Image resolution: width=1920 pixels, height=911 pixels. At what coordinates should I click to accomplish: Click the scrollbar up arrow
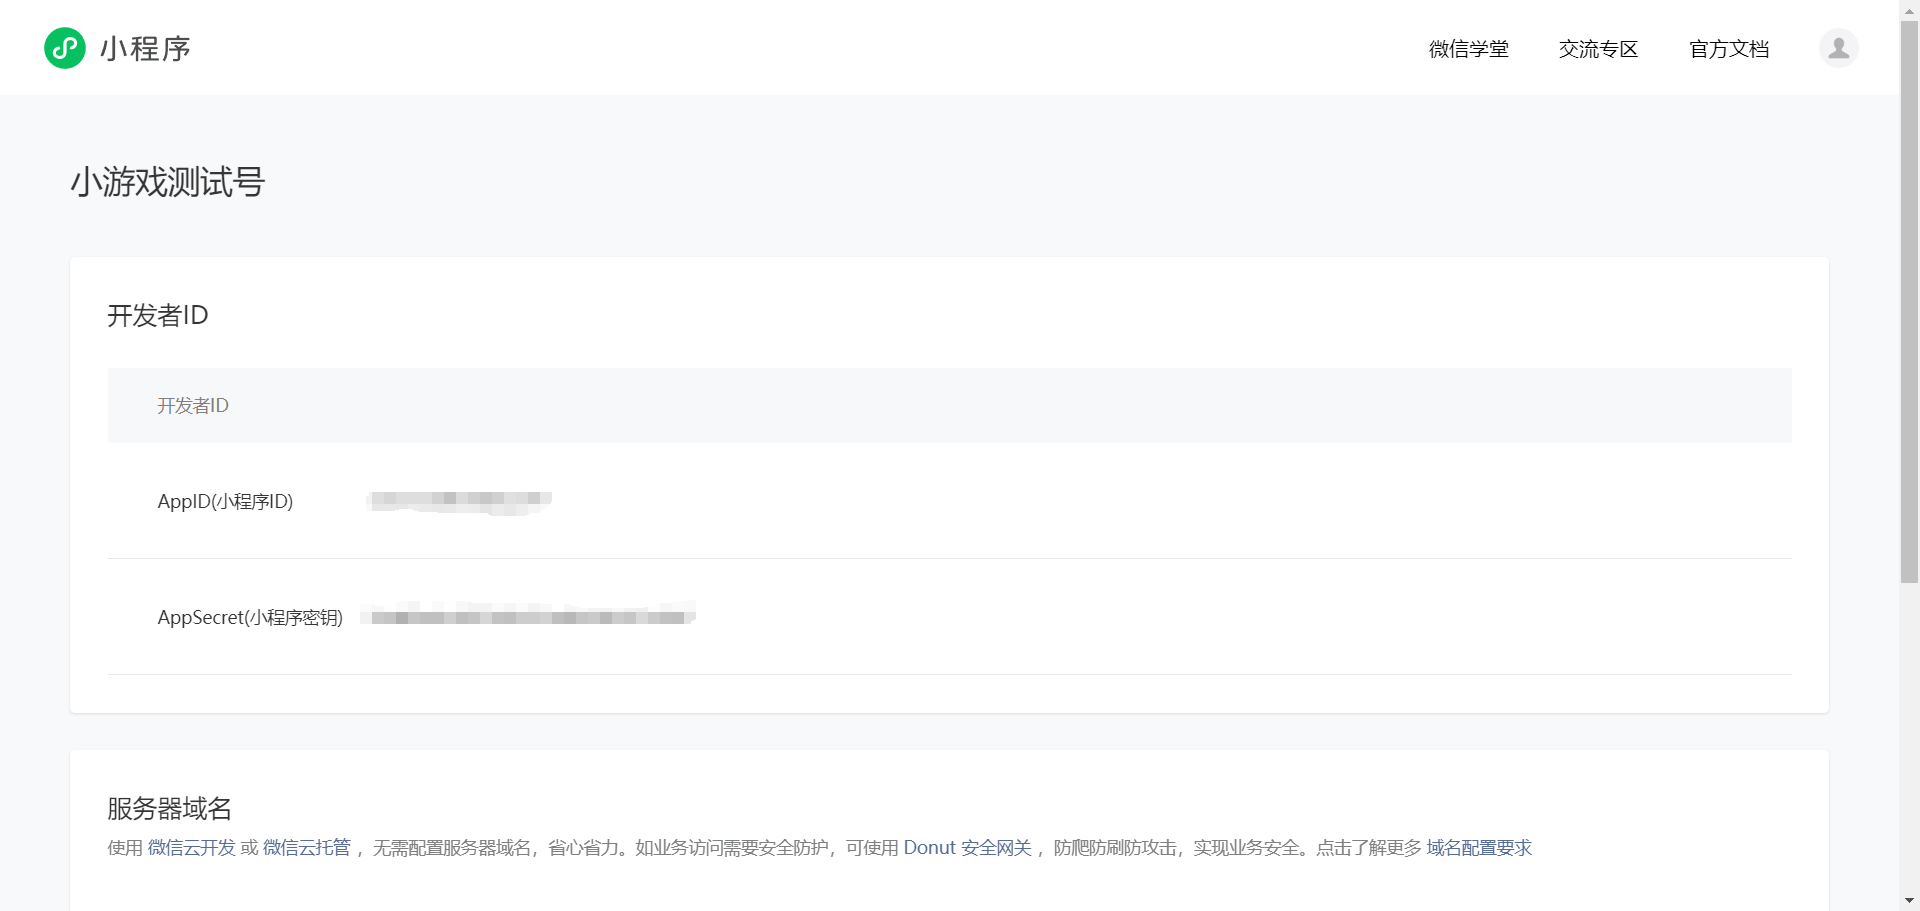(x=1909, y=9)
